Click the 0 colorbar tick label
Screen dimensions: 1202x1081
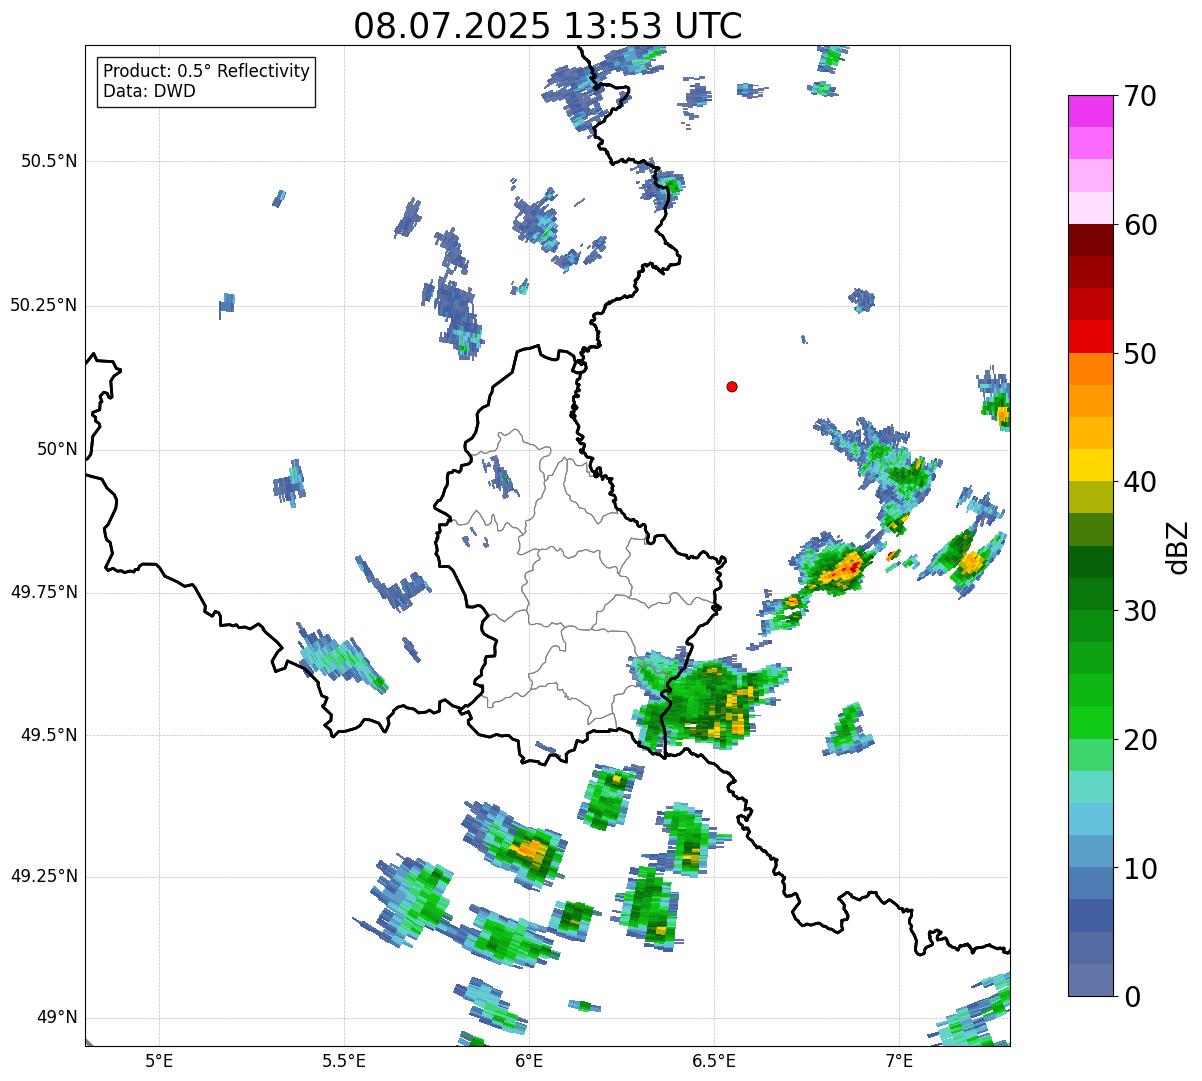point(1131,997)
